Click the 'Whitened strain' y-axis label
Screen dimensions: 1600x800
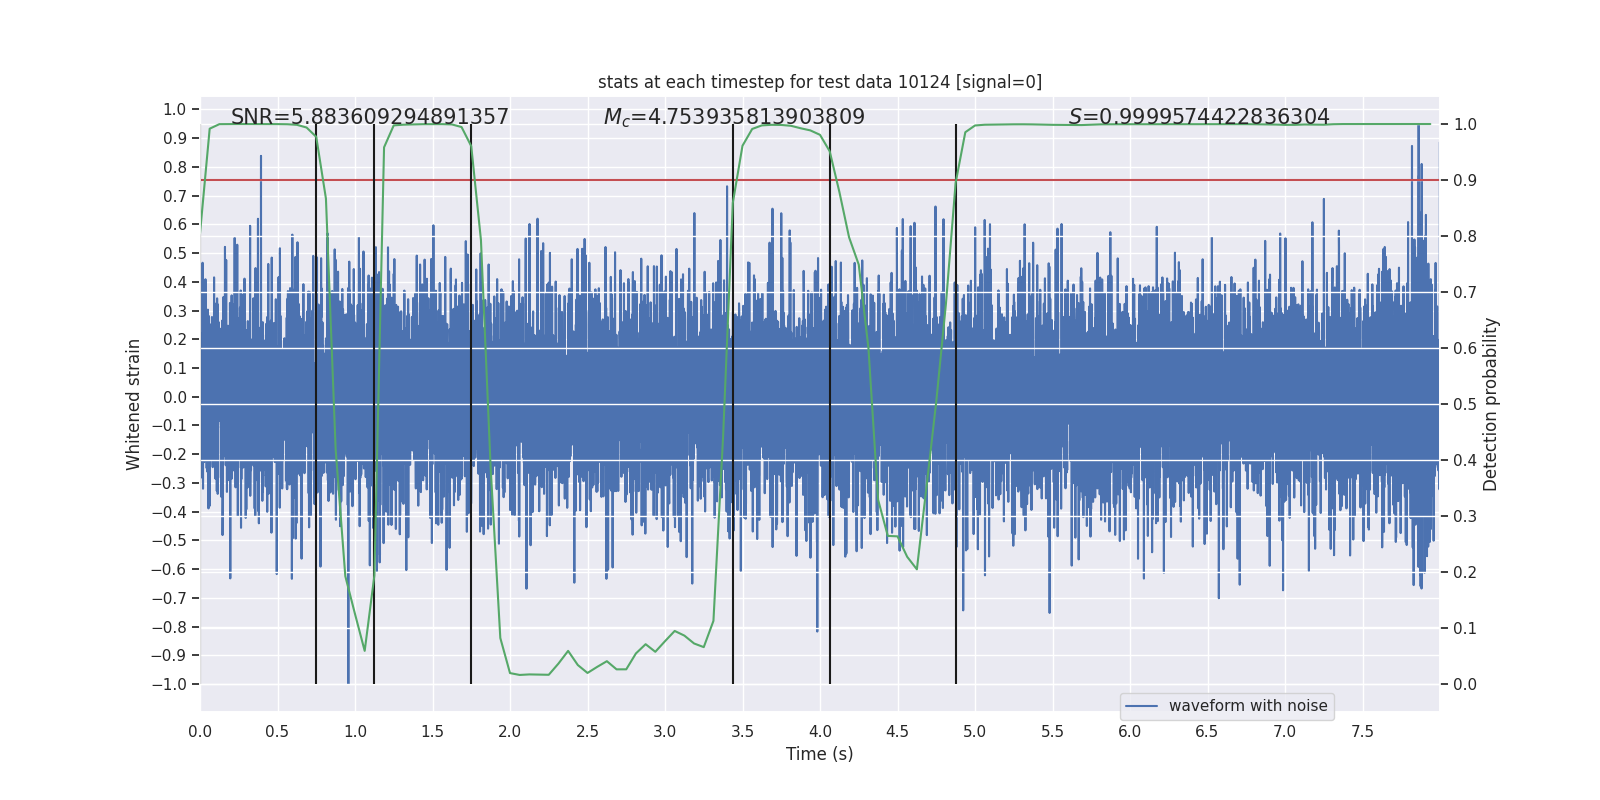coord(134,404)
